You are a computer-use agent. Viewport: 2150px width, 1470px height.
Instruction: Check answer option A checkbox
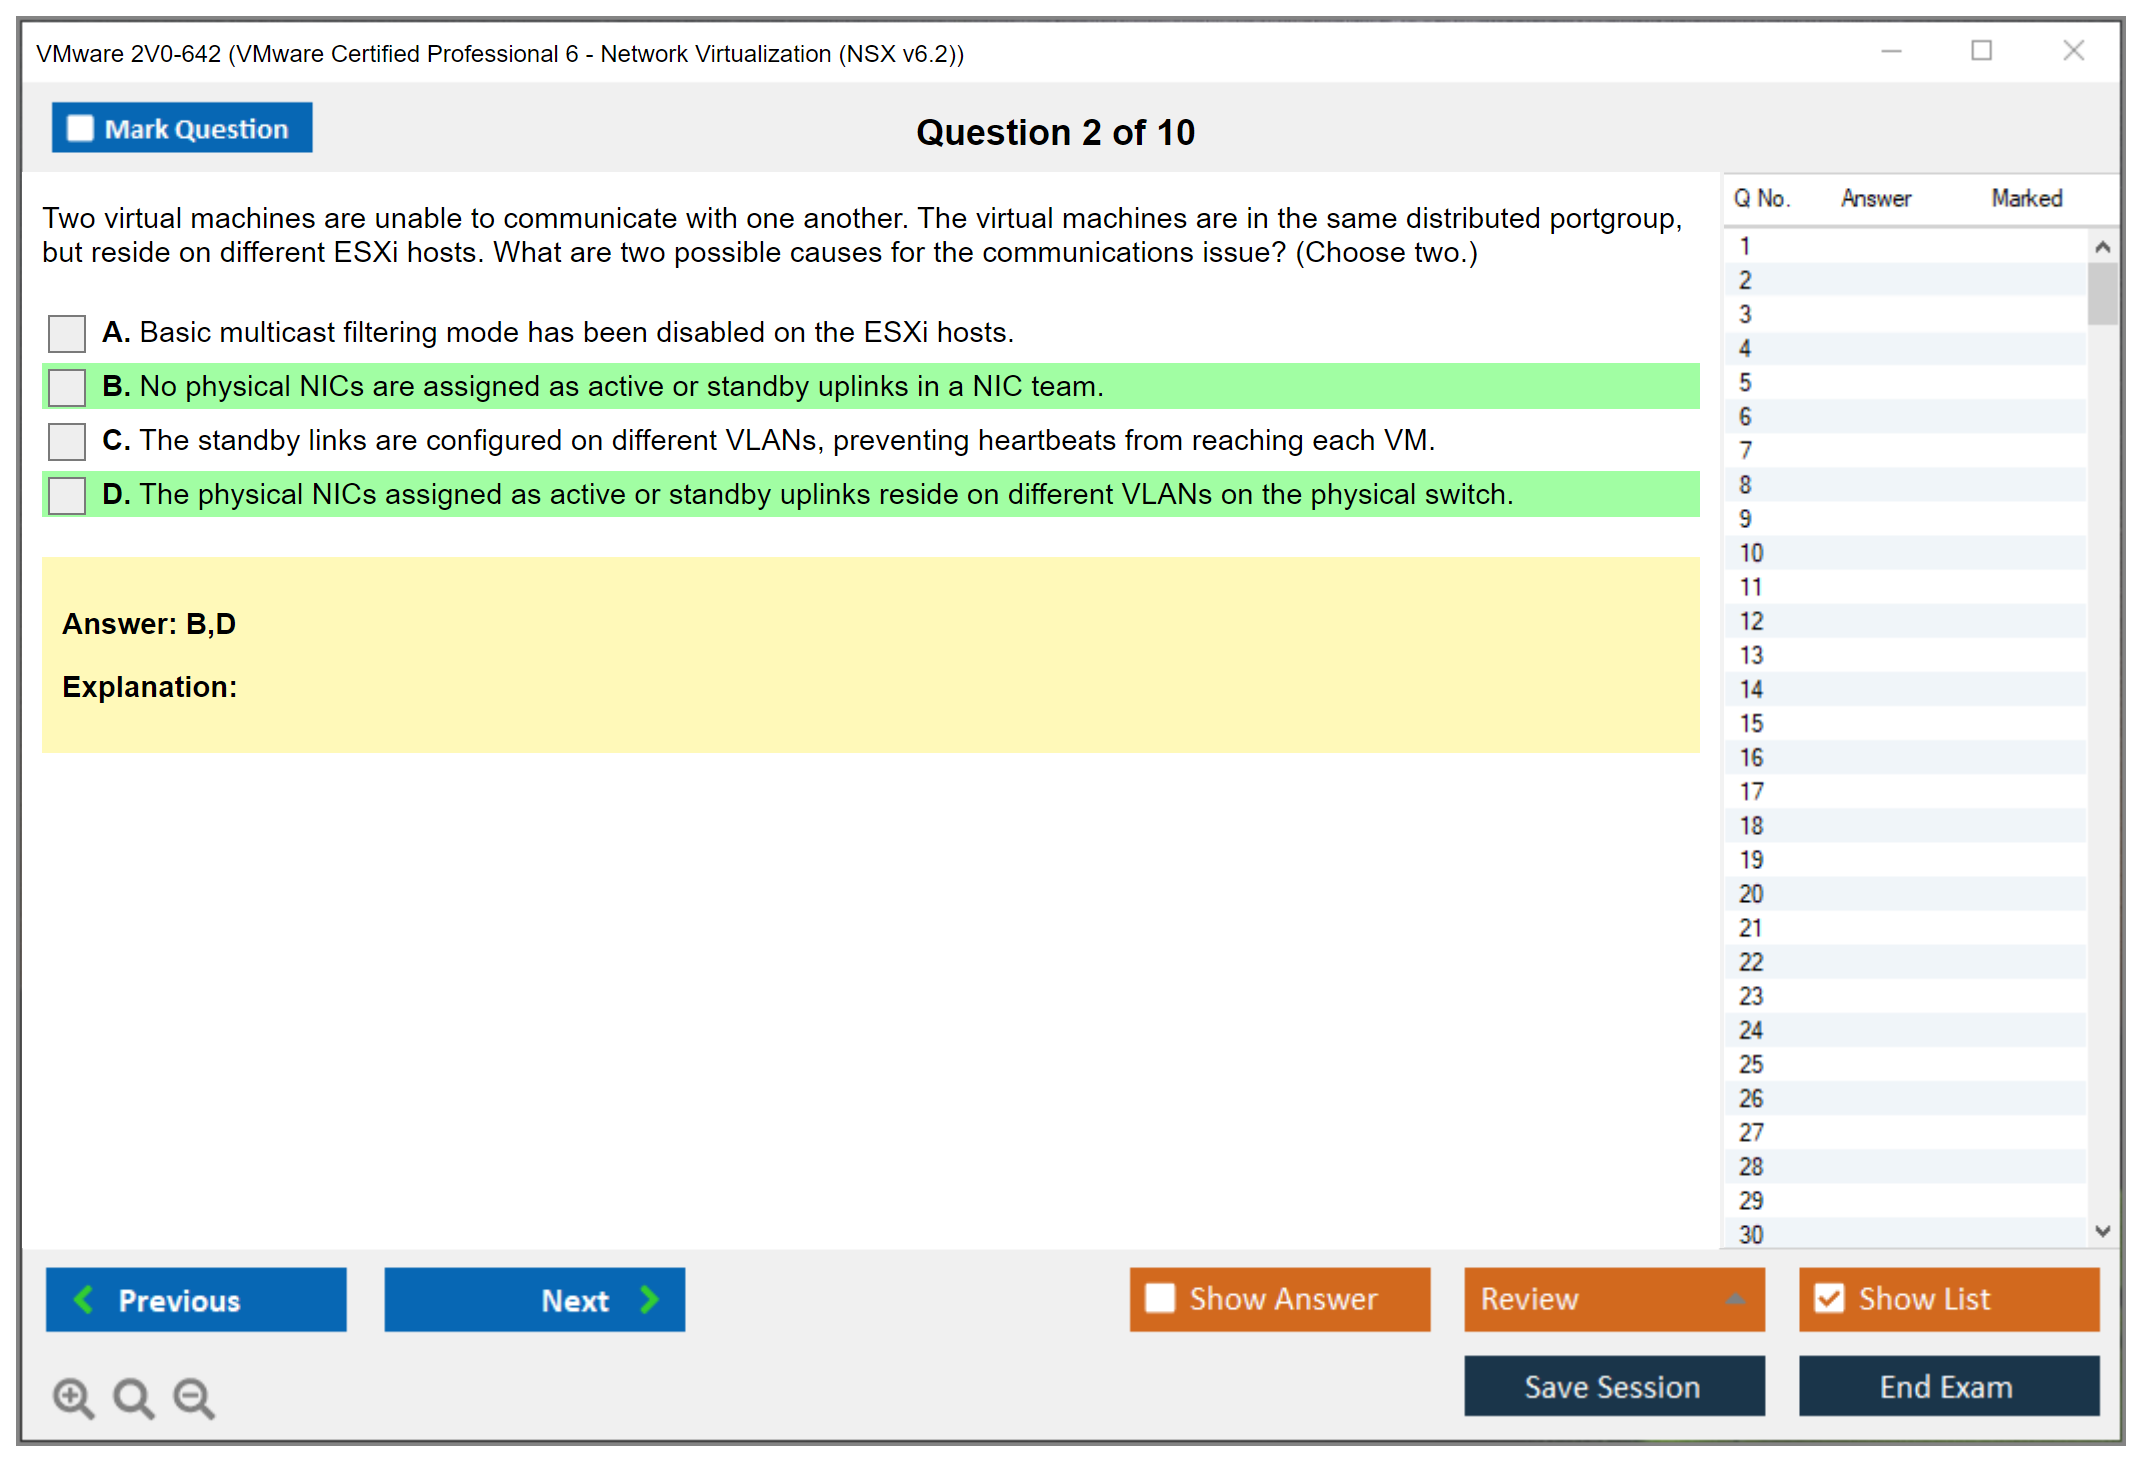(x=67, y=333)
